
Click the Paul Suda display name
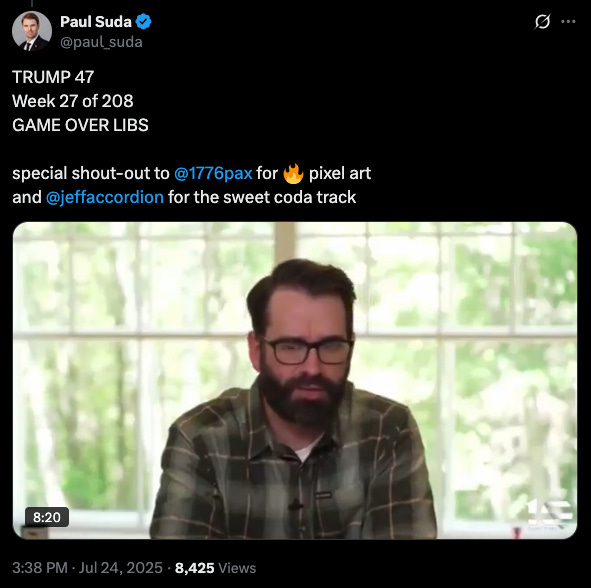pyautogui.click(x=96, y=22)
